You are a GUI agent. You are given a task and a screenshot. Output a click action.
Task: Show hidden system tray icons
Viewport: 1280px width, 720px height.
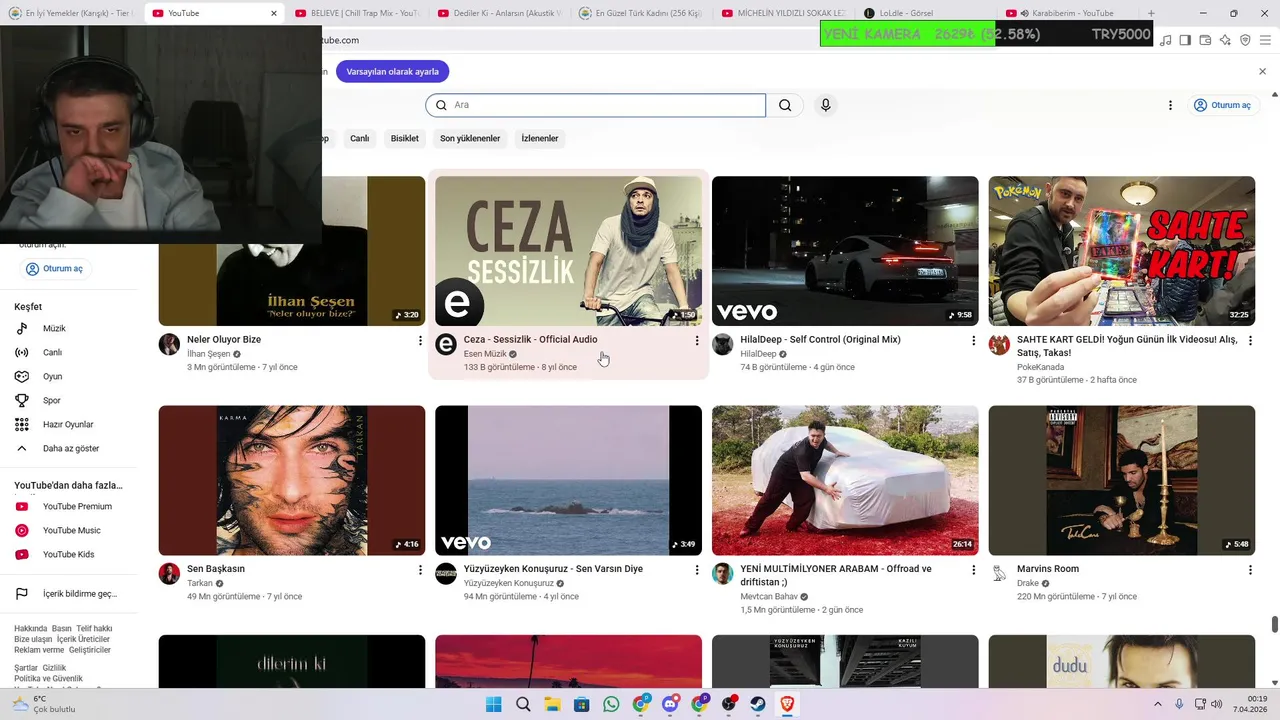[1158, 704]
